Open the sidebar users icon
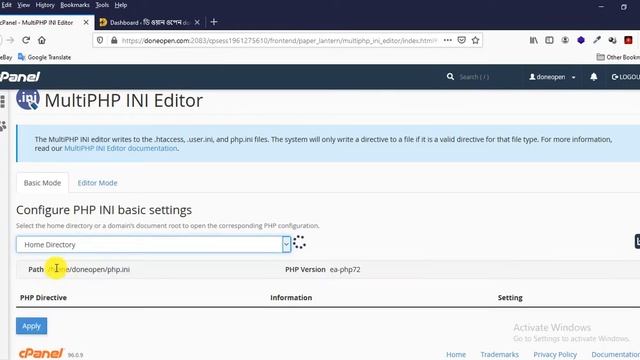 click(x=3, y=127)
